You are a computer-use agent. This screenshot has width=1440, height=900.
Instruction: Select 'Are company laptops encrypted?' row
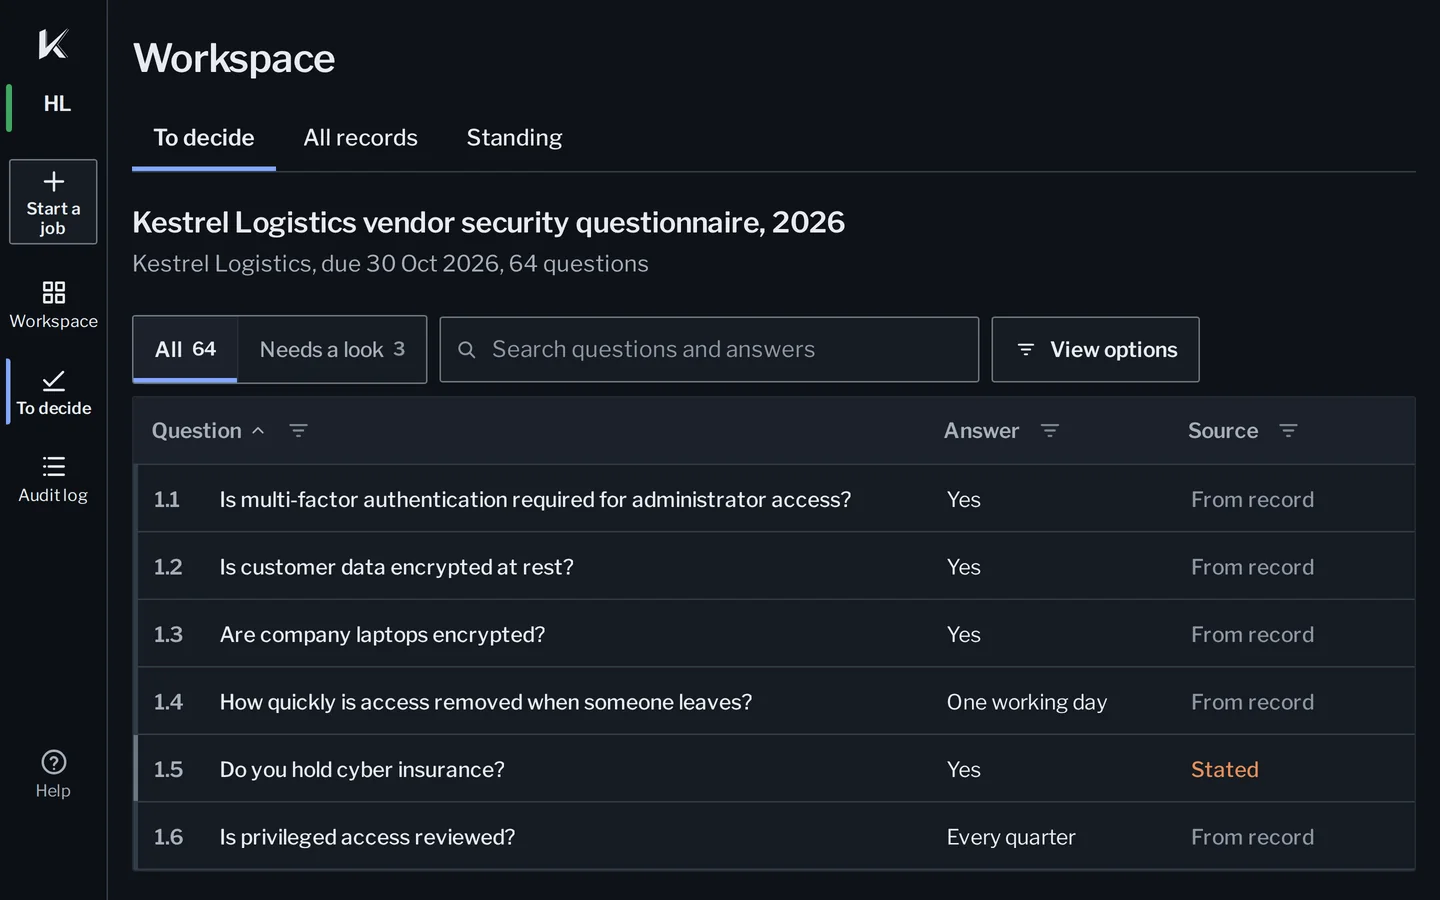pyautogui.click(x=775, y=634)
